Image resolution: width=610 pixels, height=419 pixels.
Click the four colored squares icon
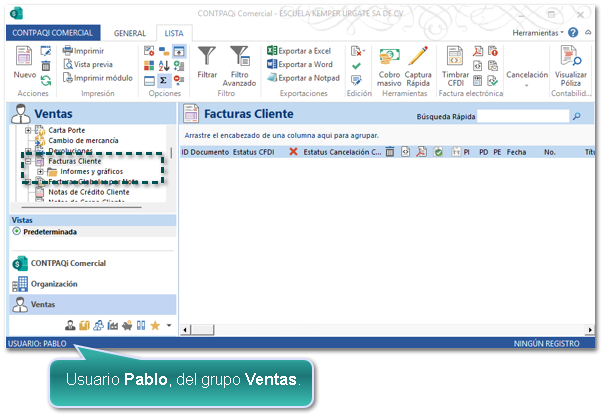(149, 66)
